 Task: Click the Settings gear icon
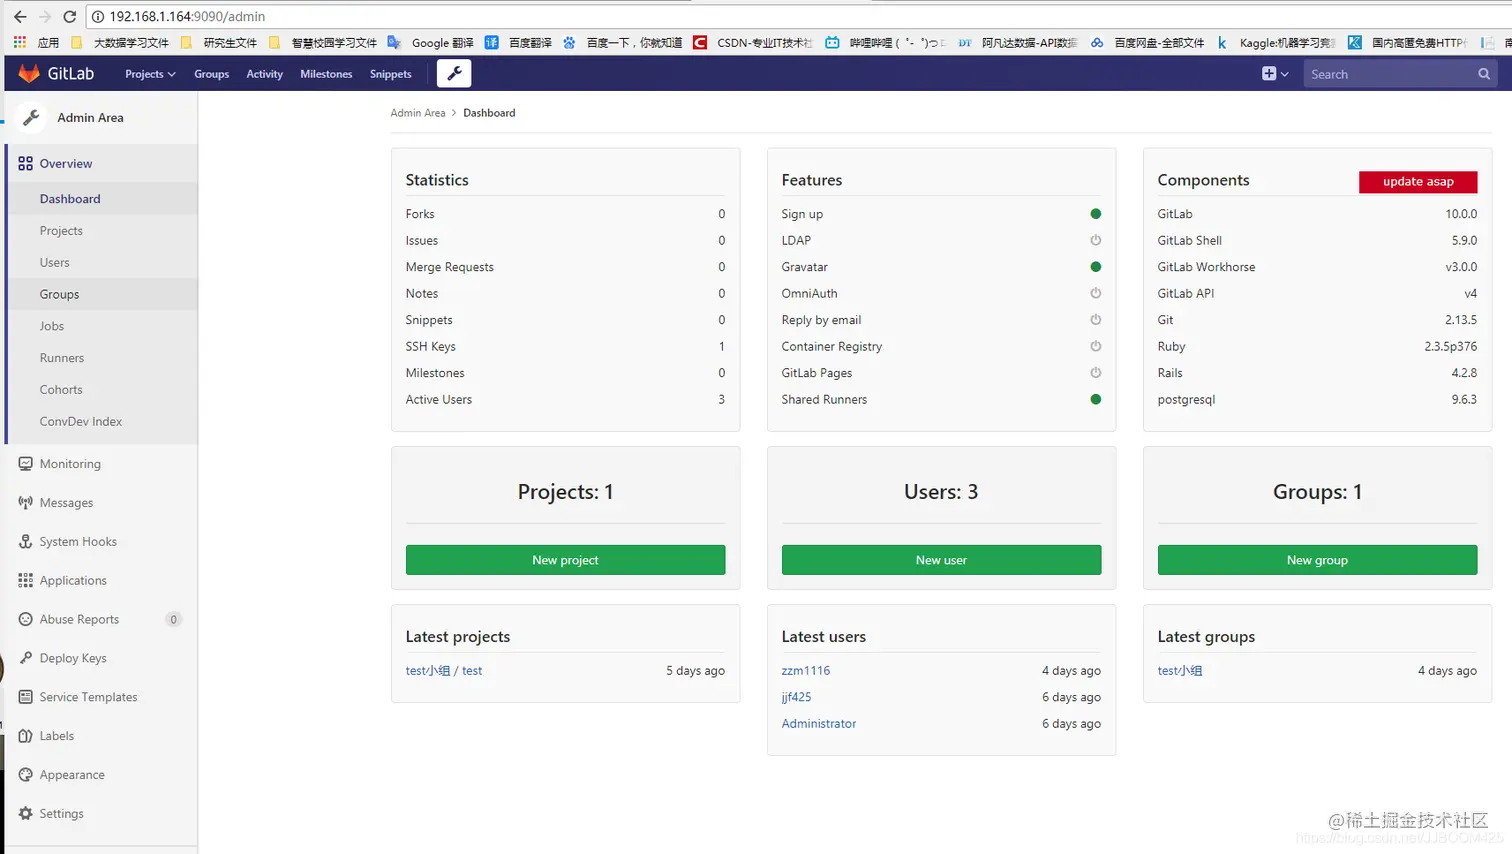tap(26, 813)
